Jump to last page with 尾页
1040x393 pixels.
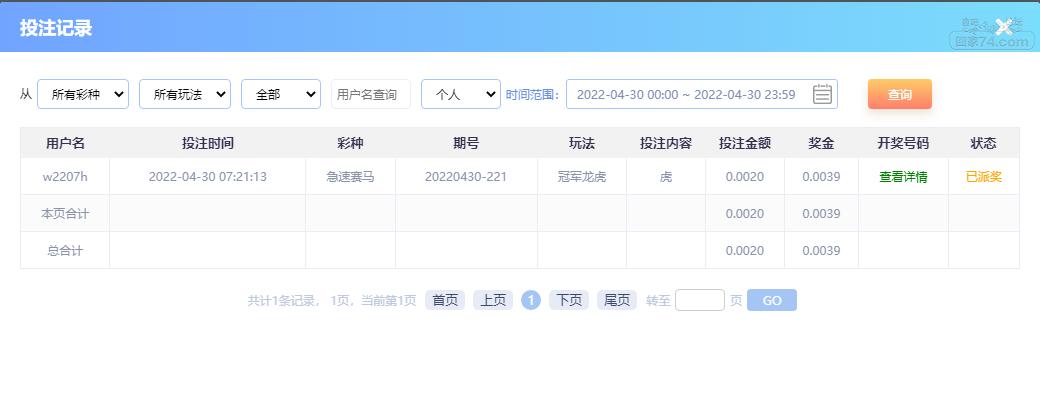tap(617, 300)
